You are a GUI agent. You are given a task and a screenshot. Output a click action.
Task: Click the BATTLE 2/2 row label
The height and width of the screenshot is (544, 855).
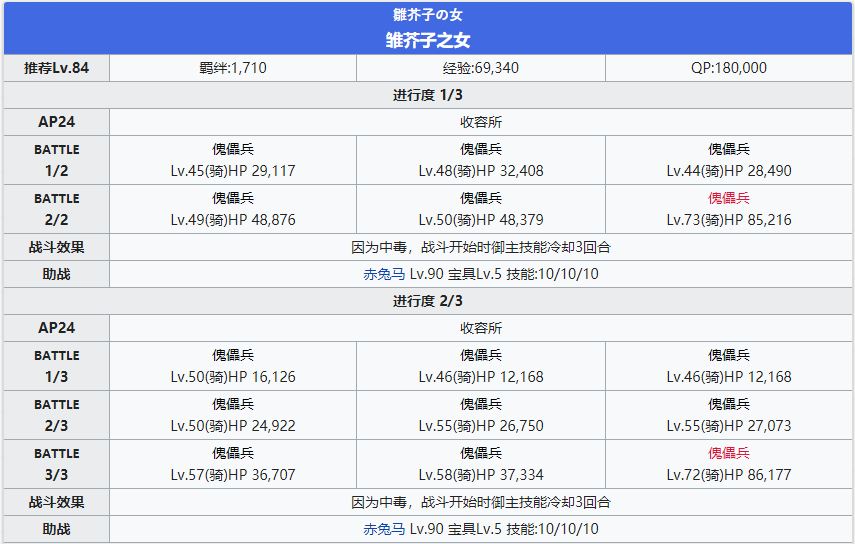coord(56,209)
